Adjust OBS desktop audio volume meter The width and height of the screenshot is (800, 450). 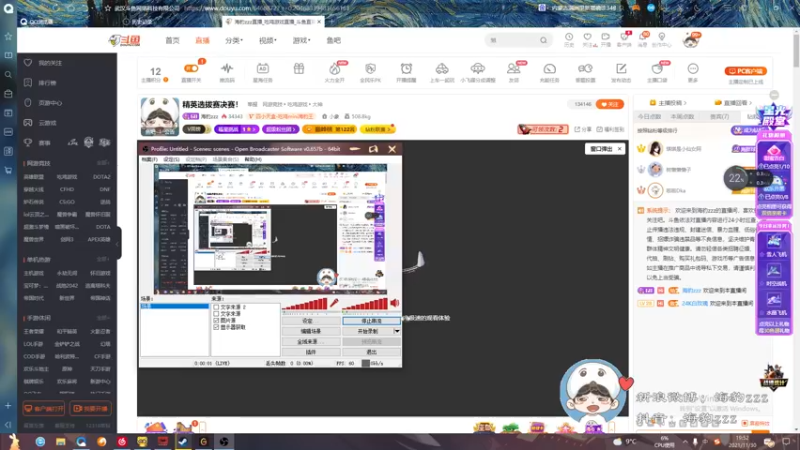[x=365, y=304]
